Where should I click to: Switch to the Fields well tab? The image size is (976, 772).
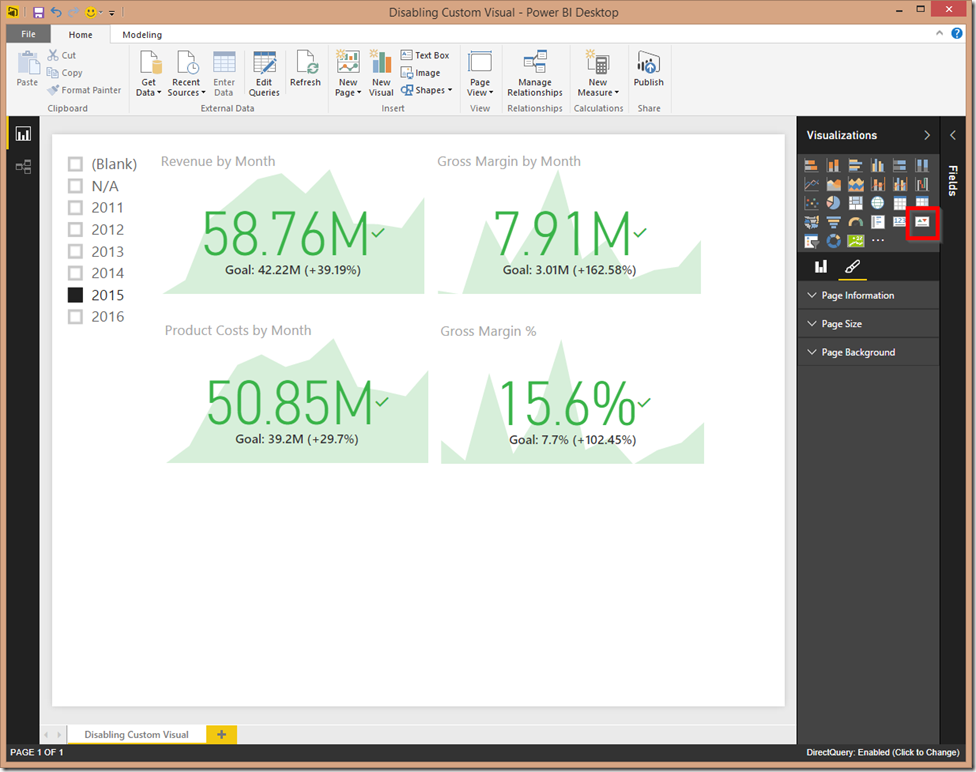(821, 266)
